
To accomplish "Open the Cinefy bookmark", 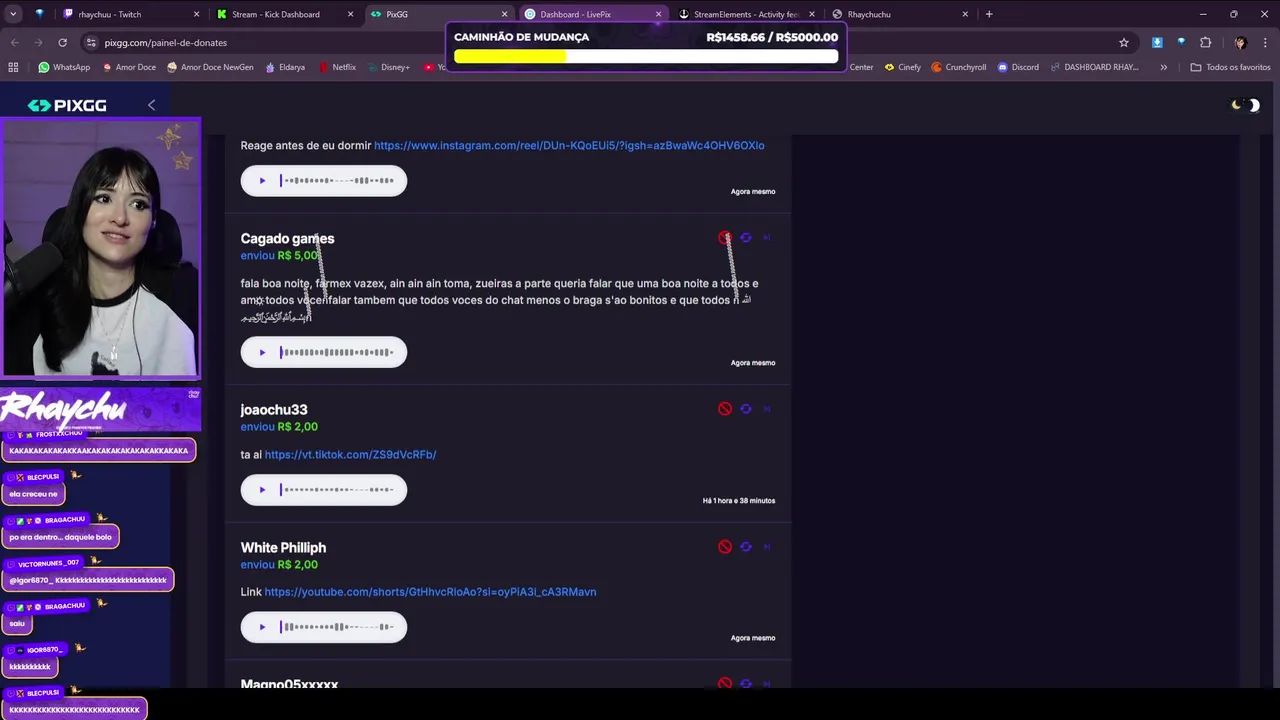I will pos(902,67).
